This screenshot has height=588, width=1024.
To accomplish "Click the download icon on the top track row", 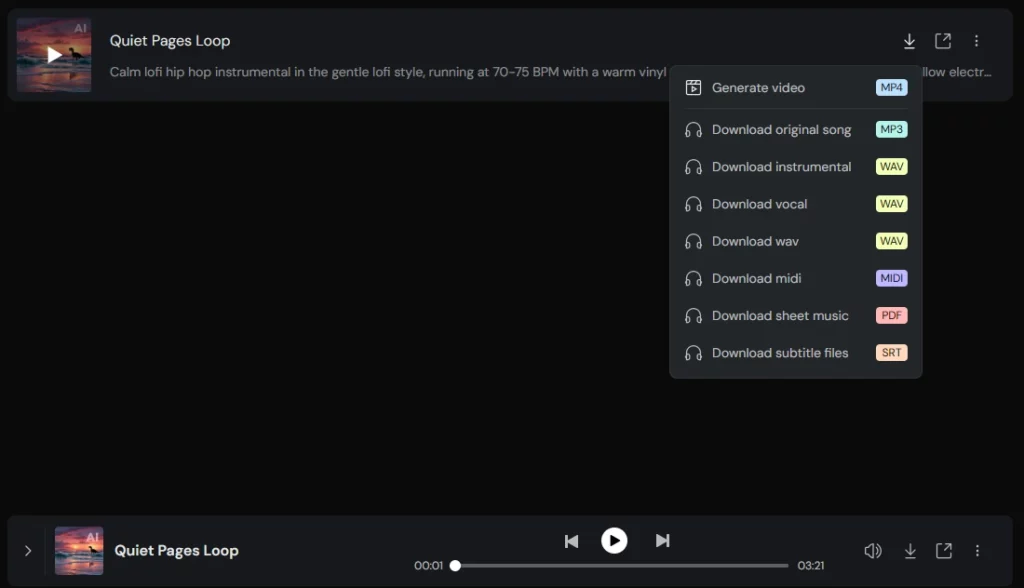I will (x=909, y=41).
